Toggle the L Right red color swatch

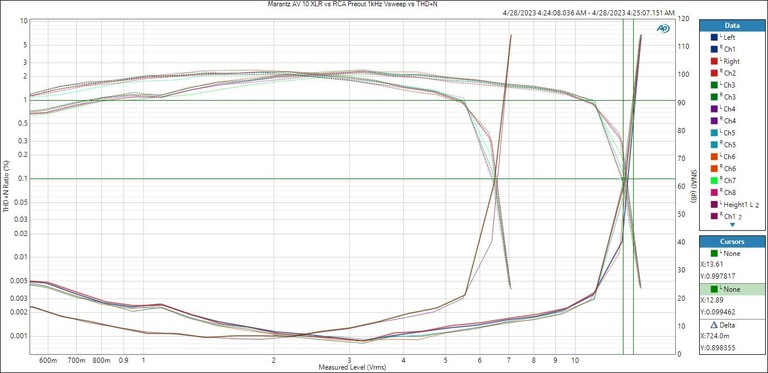714,61
